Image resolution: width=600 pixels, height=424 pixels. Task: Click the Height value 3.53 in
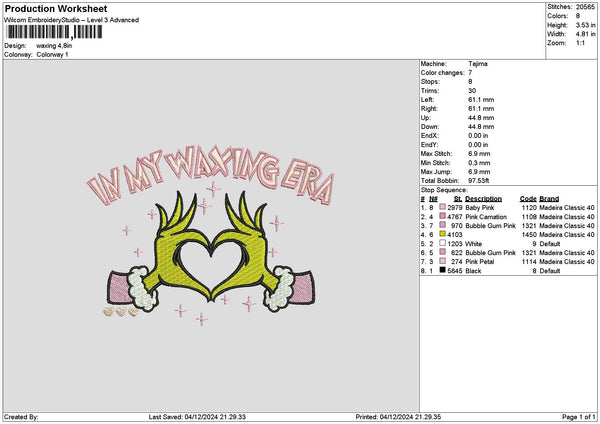tap(585, 25)
